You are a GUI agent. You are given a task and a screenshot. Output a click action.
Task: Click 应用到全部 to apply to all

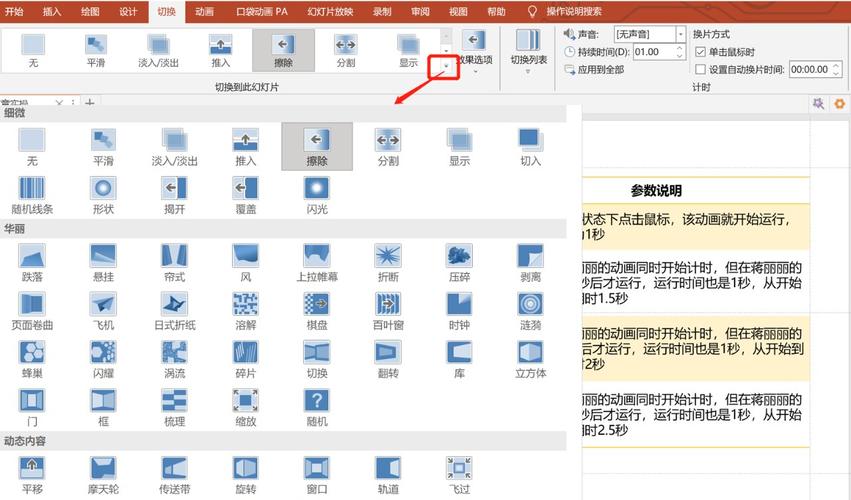[594, 69]
